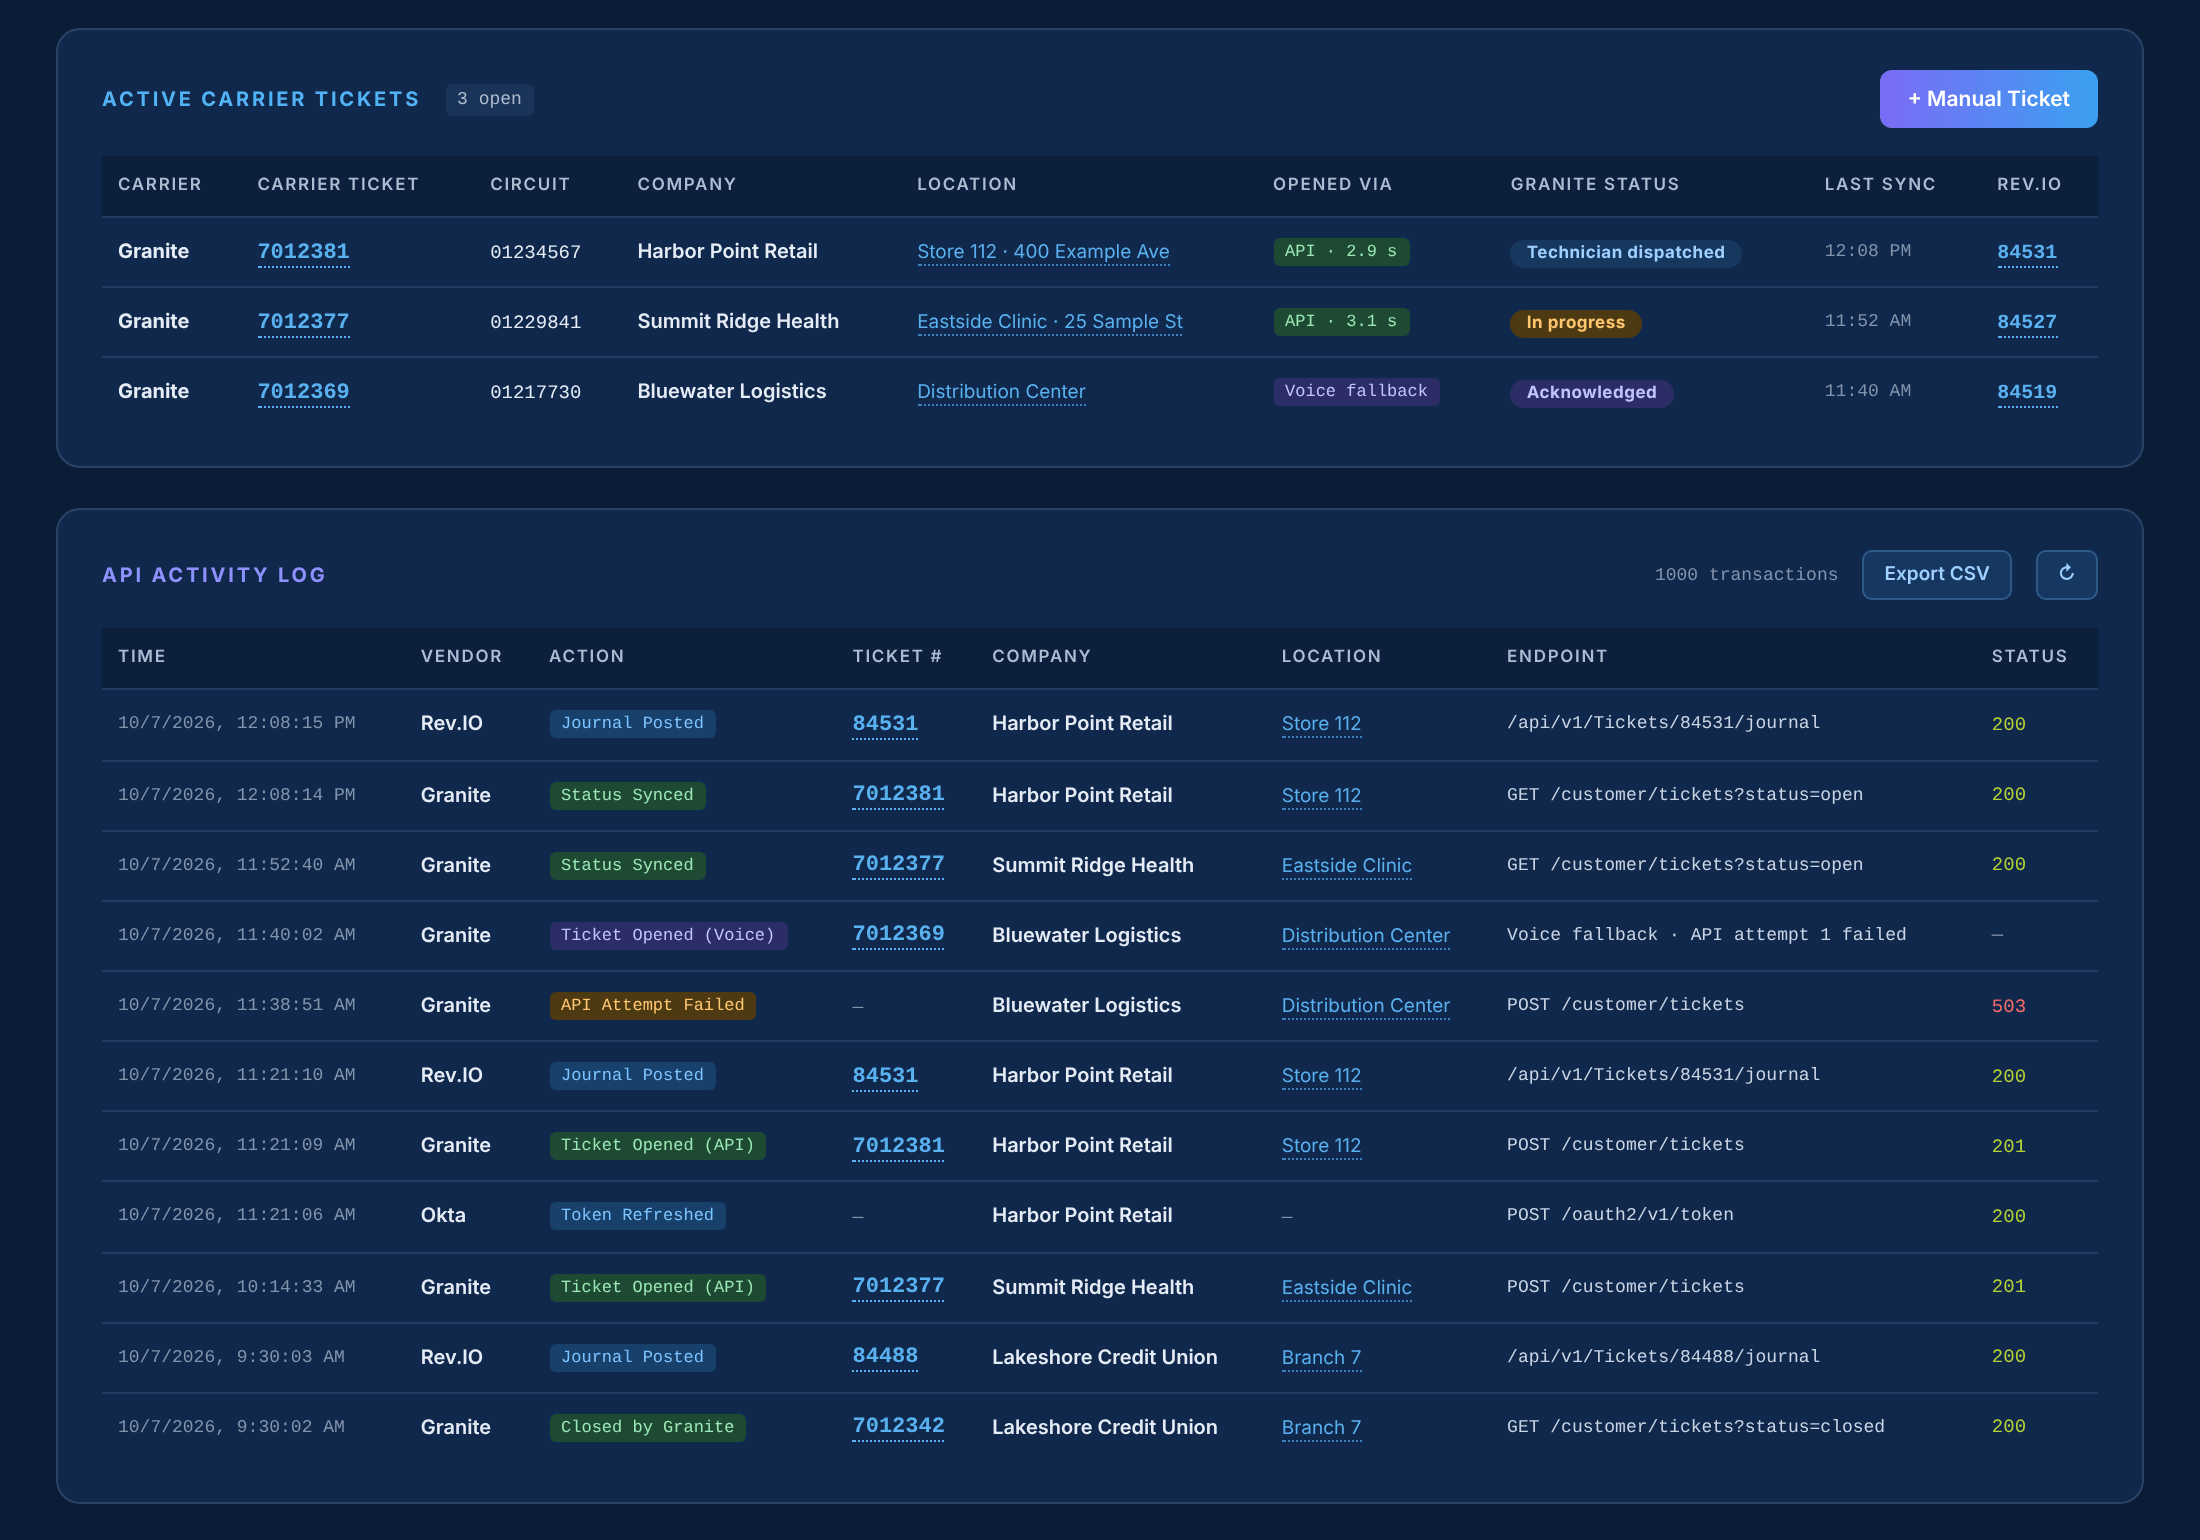Export the activity log as CSV
Image resolution: width=2200 pixels, height=1540 pixels.
[1936, 574]
